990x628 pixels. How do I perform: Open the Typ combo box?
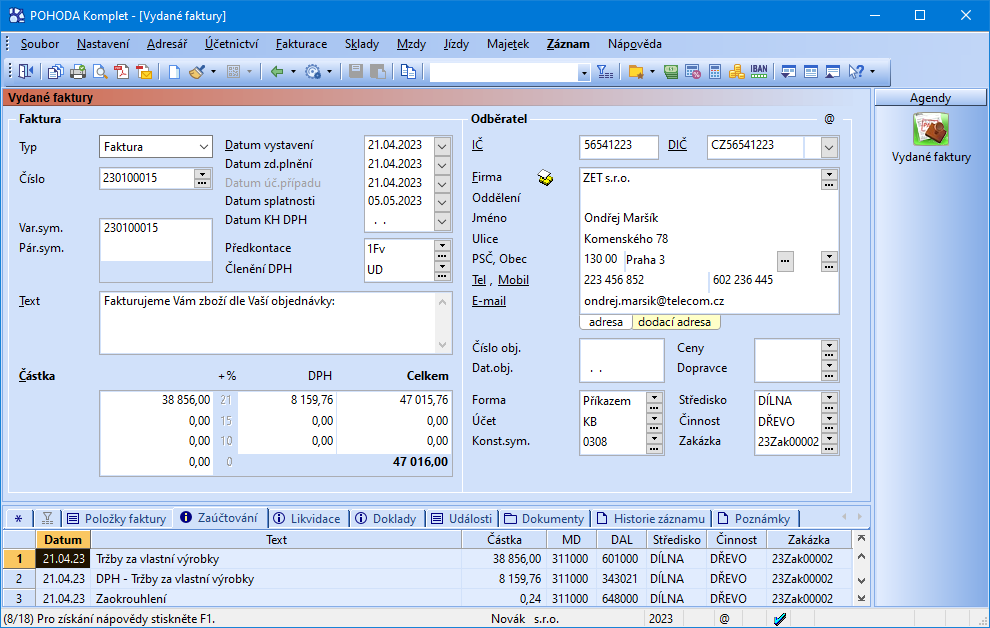(155, 147)
